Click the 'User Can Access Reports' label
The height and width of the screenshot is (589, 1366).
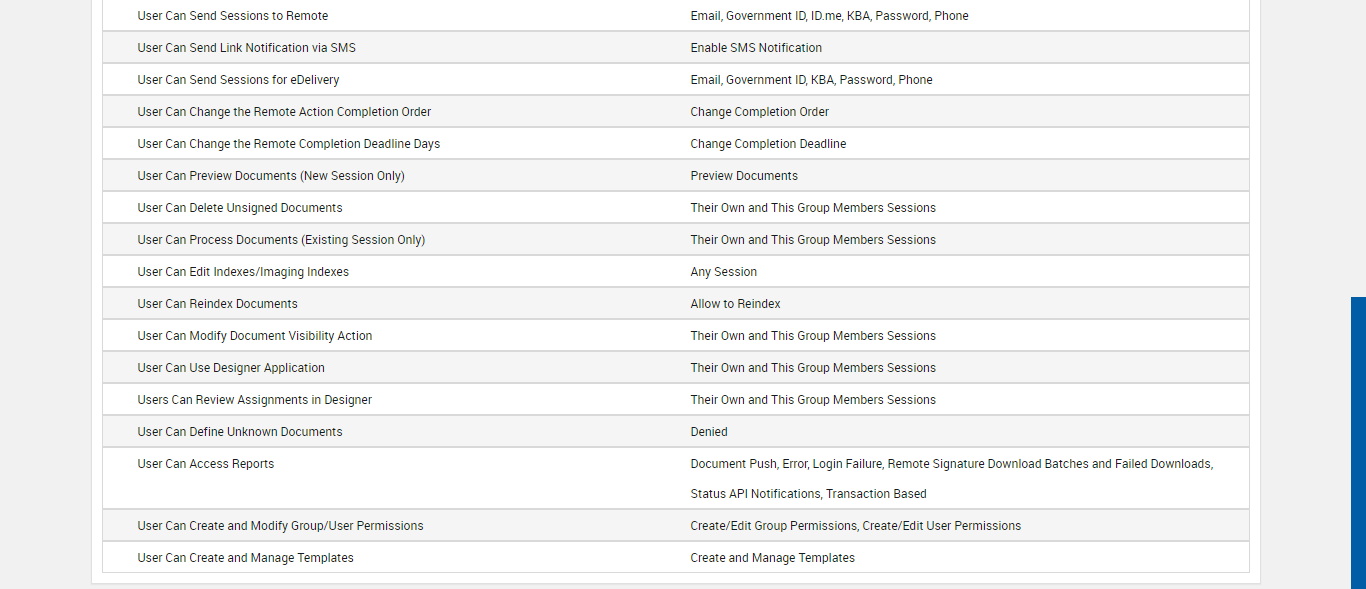[x=205, y=464]
